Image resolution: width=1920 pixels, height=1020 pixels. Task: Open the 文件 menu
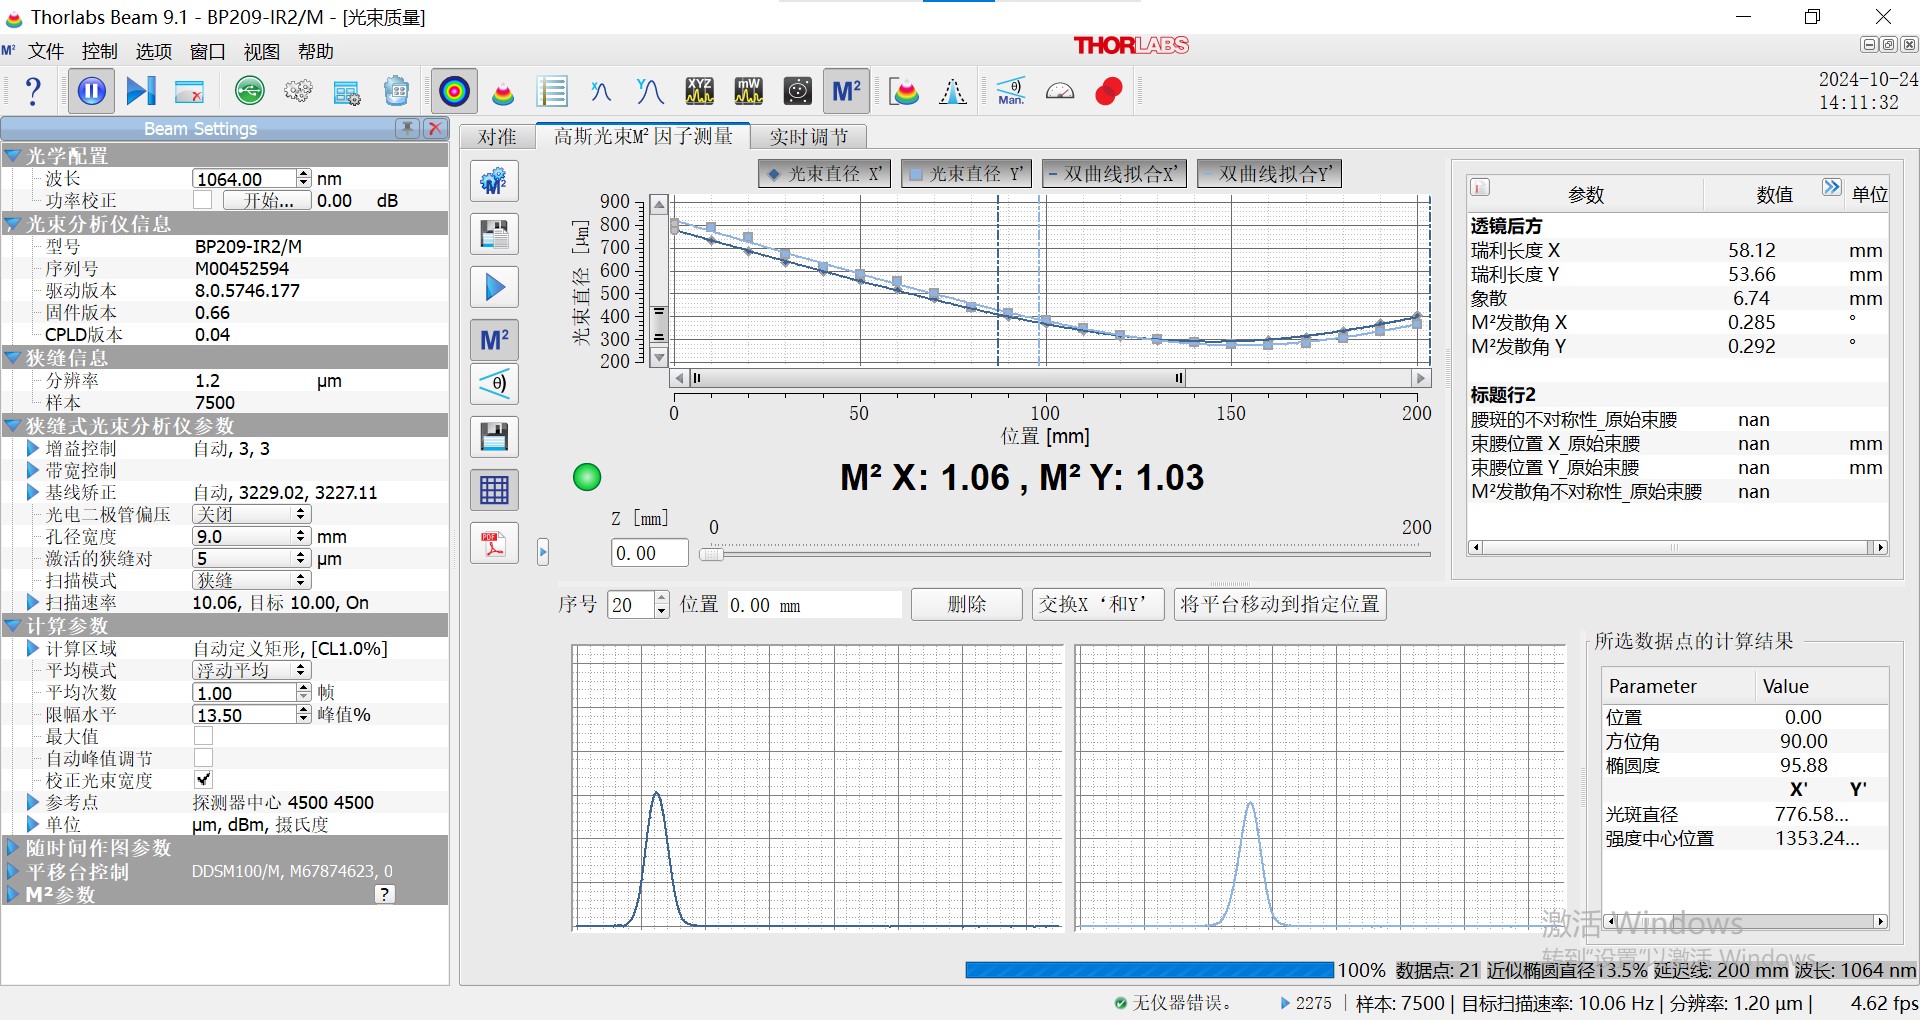[46, 52]
